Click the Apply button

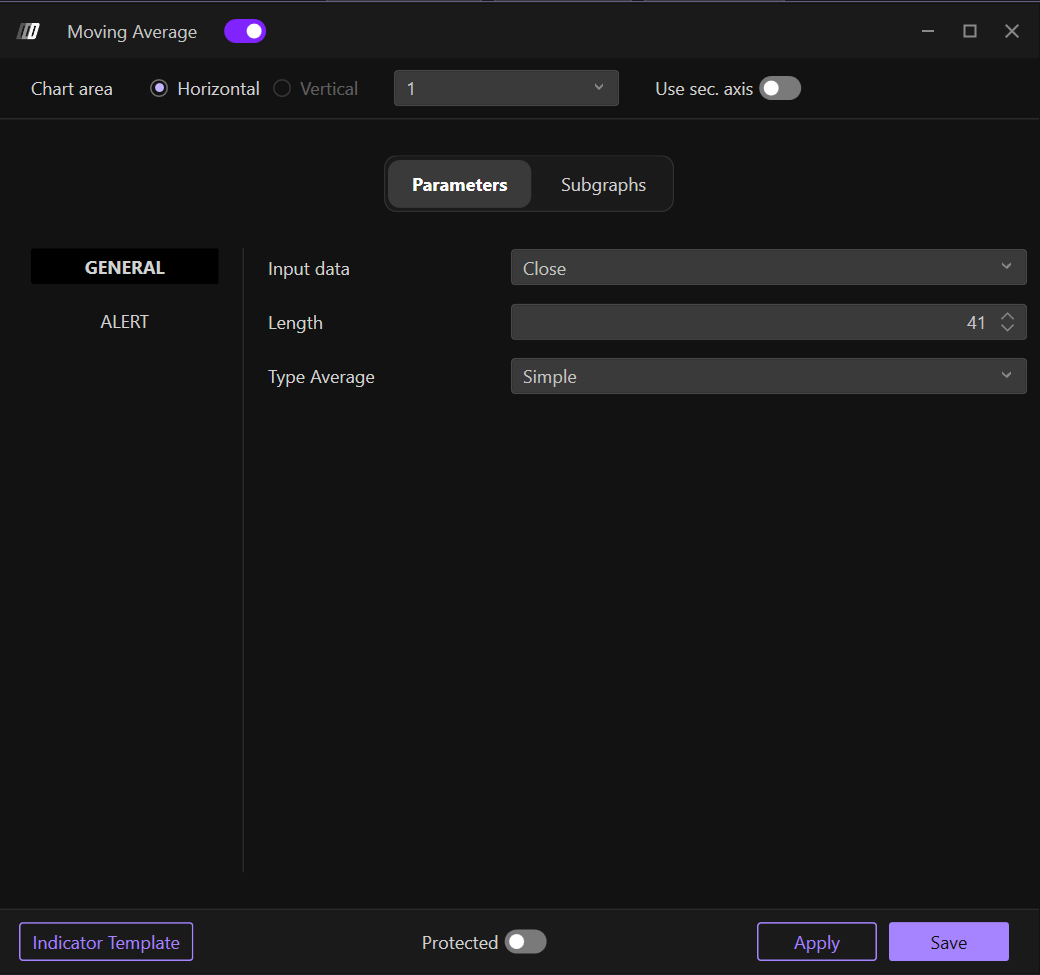pyautogui.click(x=816, y=942)
